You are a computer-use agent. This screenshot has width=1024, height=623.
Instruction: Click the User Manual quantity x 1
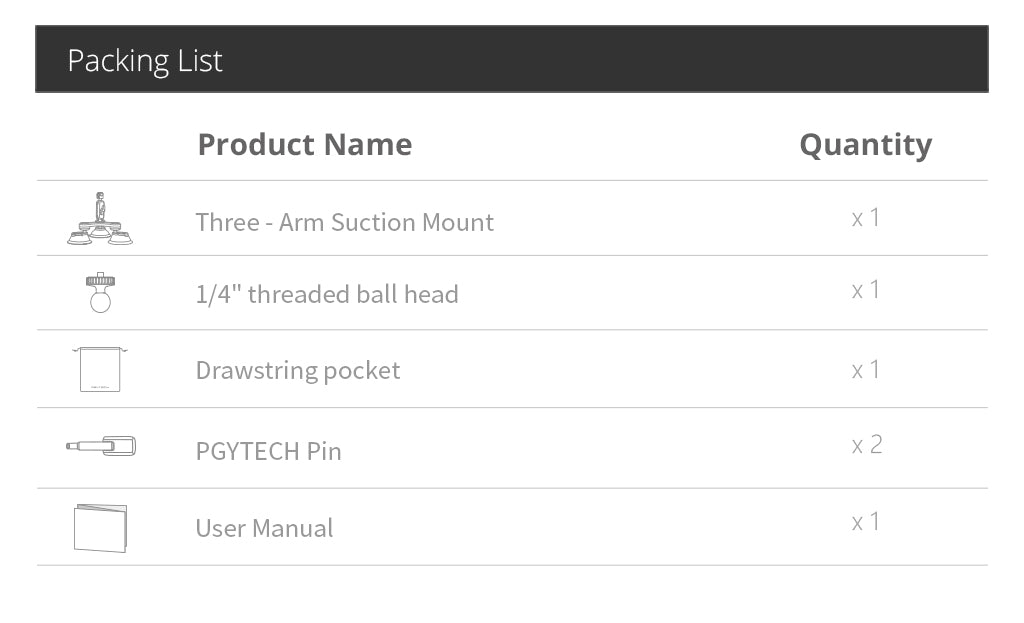866,522
